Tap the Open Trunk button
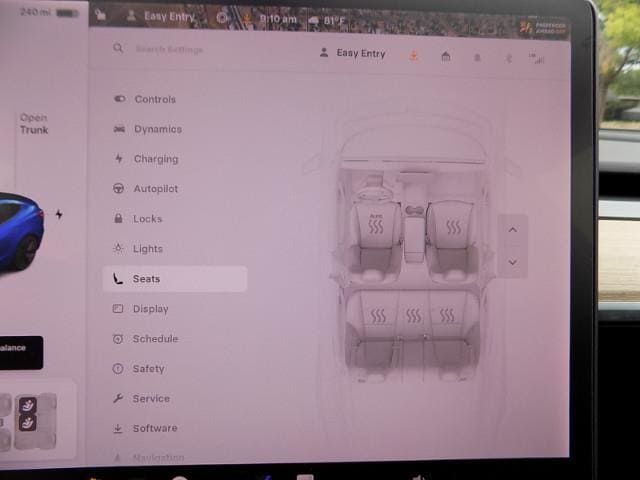Viewport: 640px width, 480px height. coord(33,124)
